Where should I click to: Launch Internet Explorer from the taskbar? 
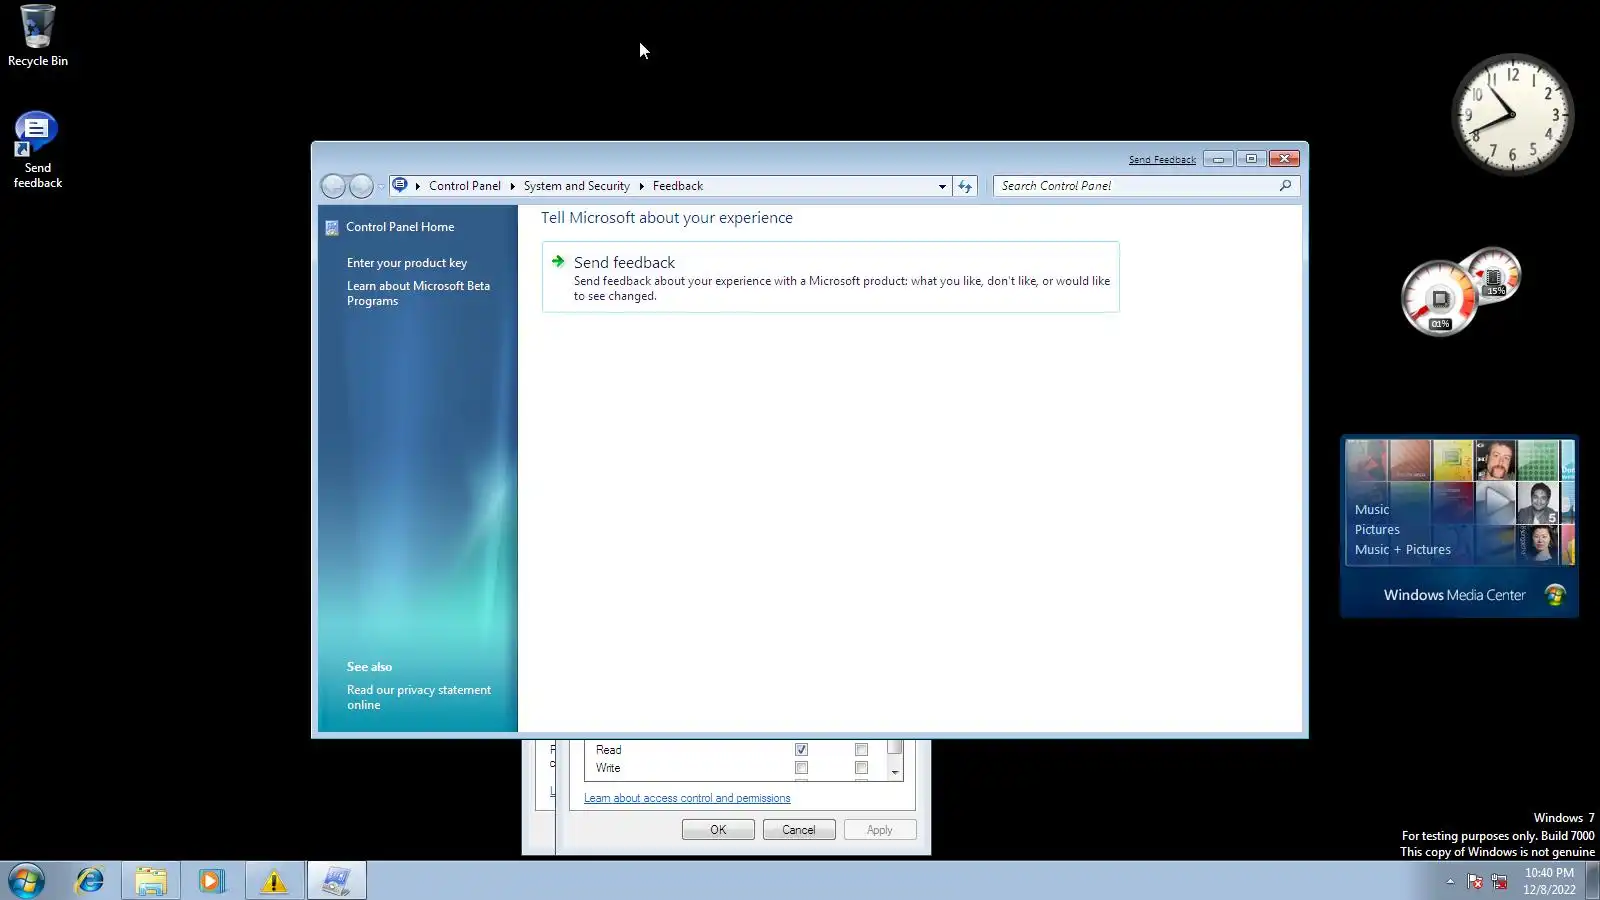tap(90, 881)
